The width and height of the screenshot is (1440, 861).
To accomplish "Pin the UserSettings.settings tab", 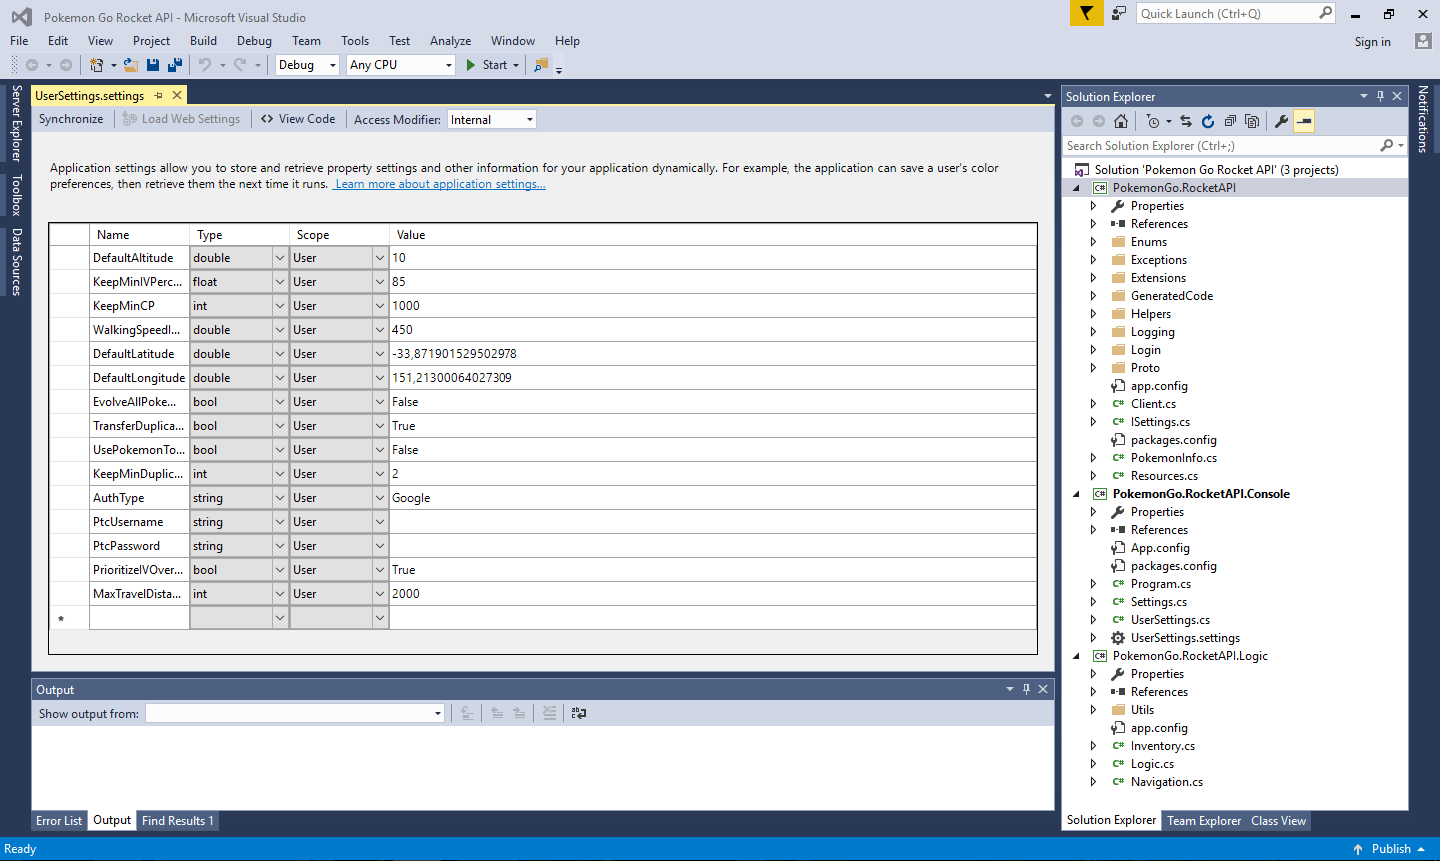I will 158,96.
